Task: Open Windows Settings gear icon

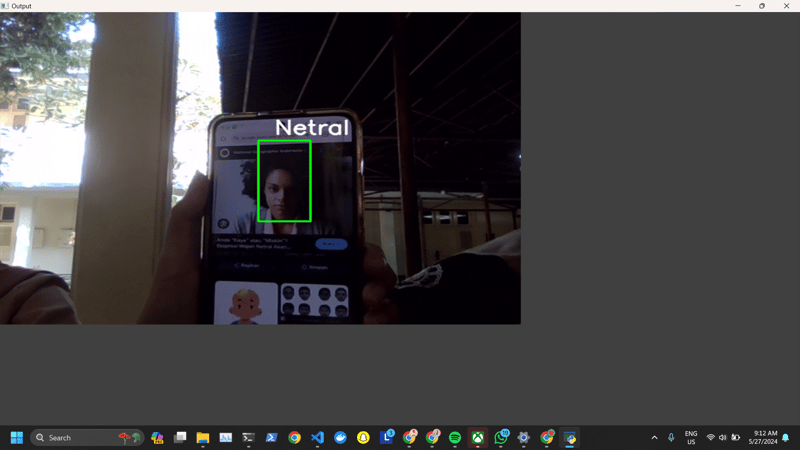Action: (x=523, y=438)
